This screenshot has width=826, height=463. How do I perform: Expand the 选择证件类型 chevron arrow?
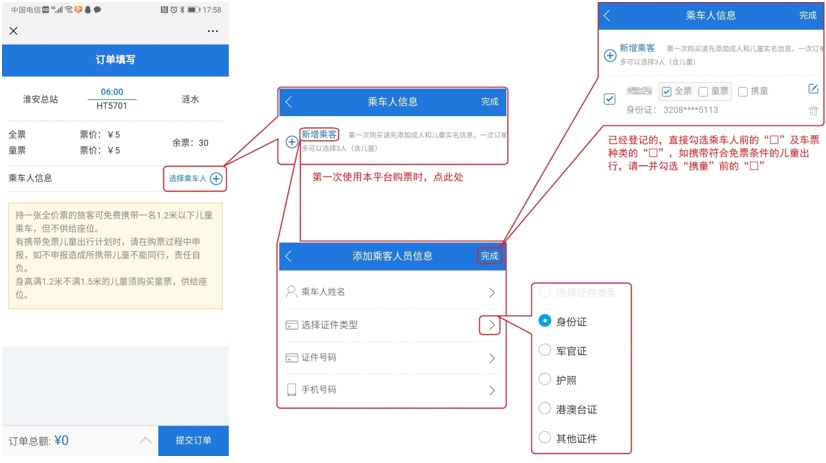491,325
